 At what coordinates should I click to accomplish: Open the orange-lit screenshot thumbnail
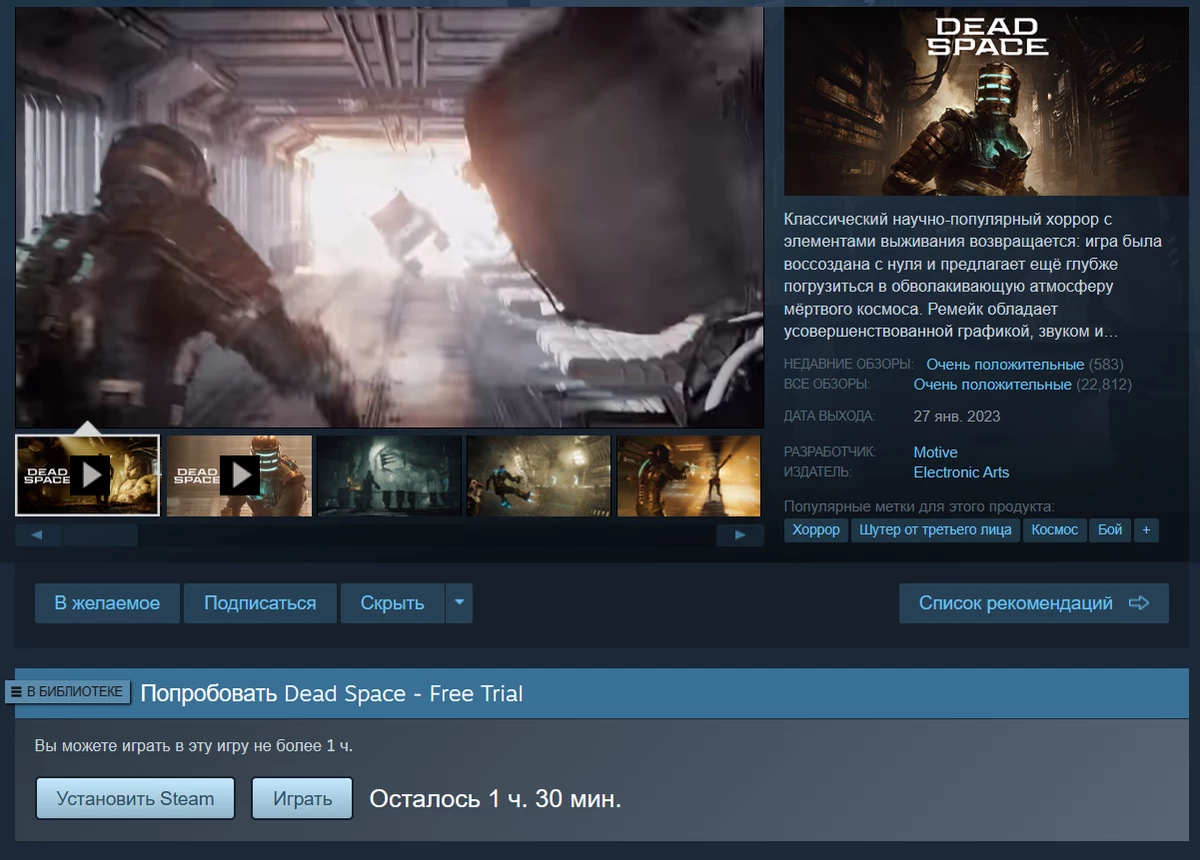point(690,475)
